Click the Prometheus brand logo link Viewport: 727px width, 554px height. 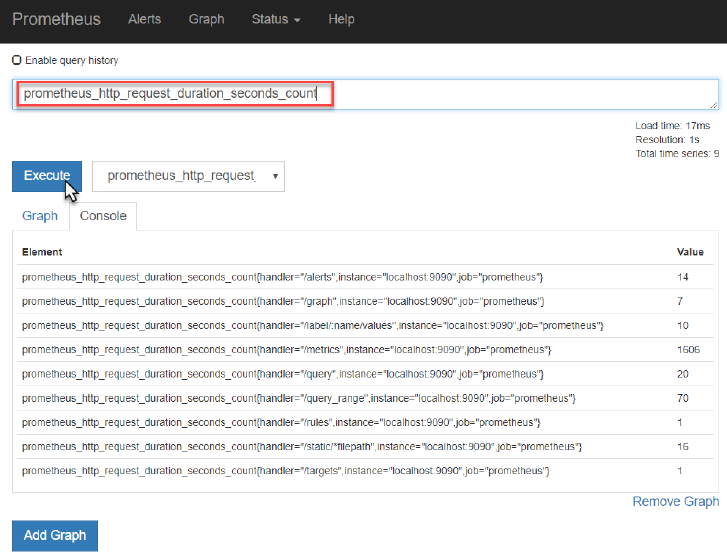pos(56,19)
